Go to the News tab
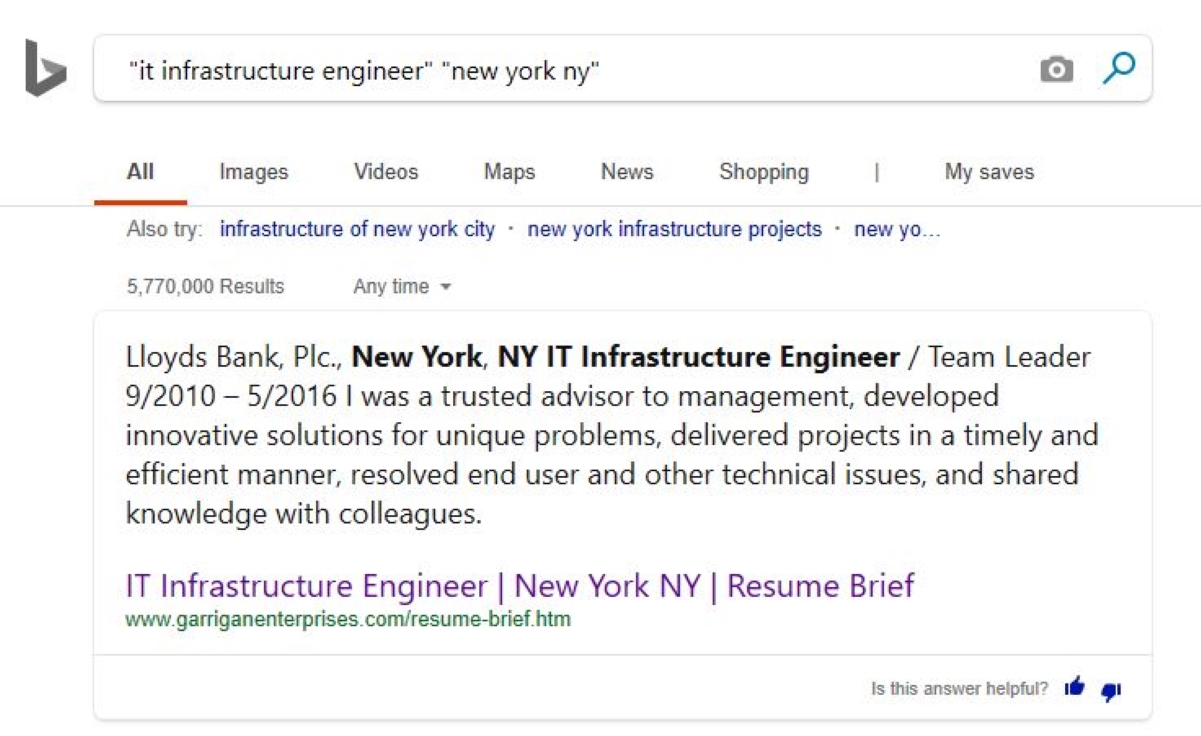Screen dimensions: 1201x736 pyautogui.click(x=627, y=172)
